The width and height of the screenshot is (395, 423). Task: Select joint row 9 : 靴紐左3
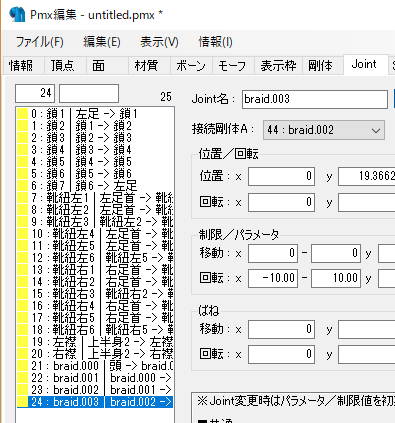click(95, 222)
